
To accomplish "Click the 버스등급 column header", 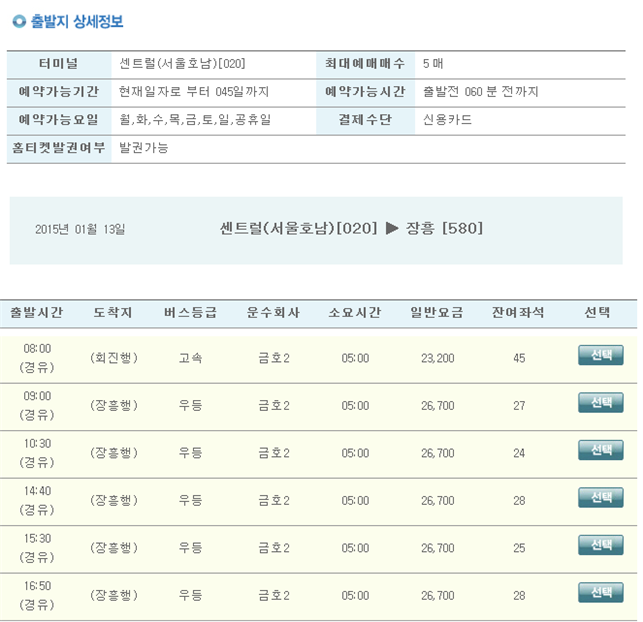I will tap(190, 312).
